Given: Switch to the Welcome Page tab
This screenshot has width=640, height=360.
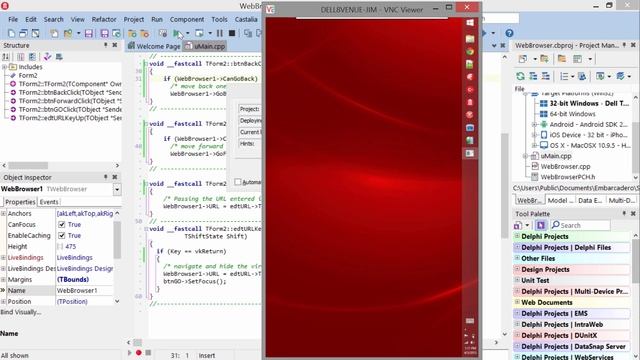Looking at the screenshot, I should point(154,46).
